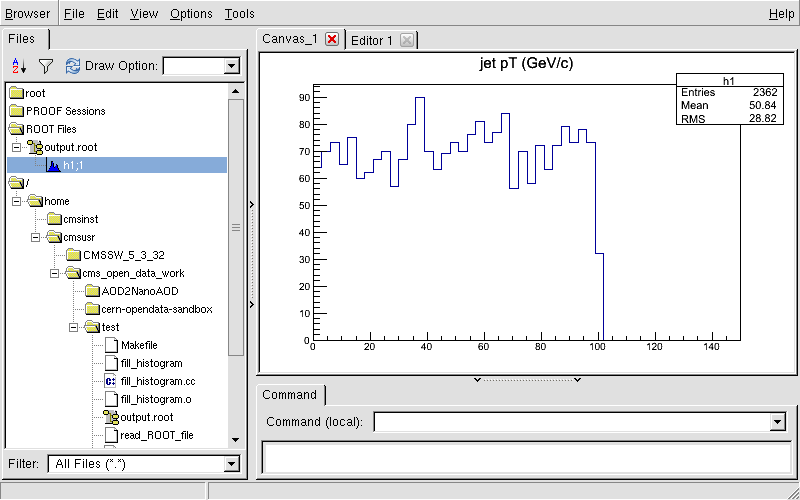Collapse the cmsusr tree node
The height and width of the screenshot is (500, 800).
tap(34, 237)
